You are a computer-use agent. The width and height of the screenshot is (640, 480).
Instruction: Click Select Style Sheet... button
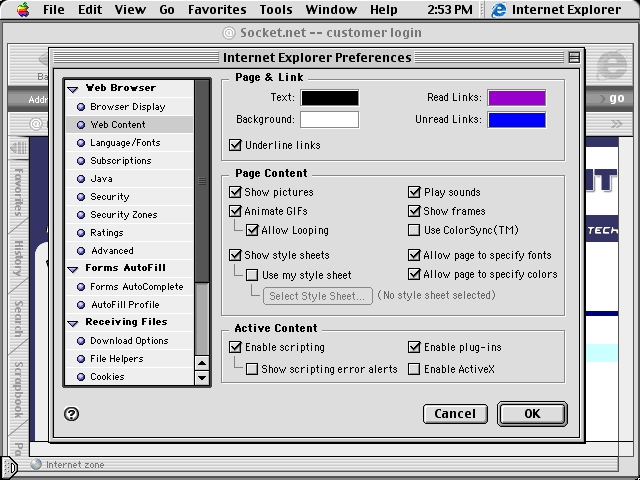318,296
